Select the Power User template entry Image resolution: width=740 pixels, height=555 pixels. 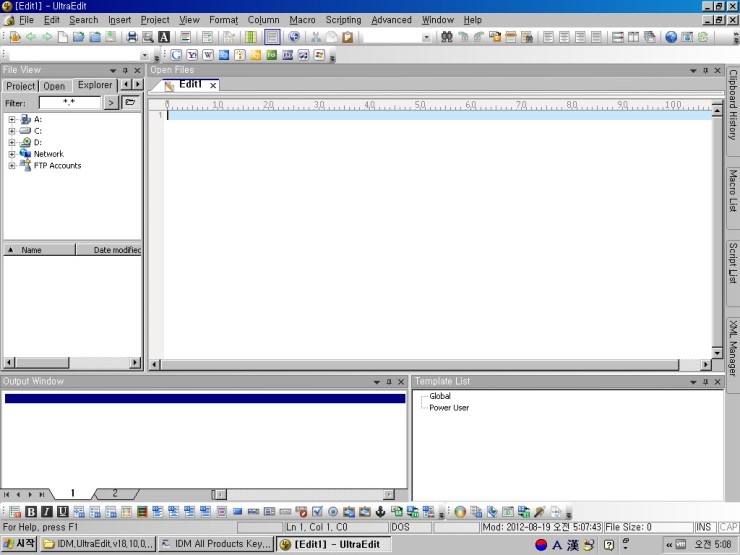pos(449,408)
